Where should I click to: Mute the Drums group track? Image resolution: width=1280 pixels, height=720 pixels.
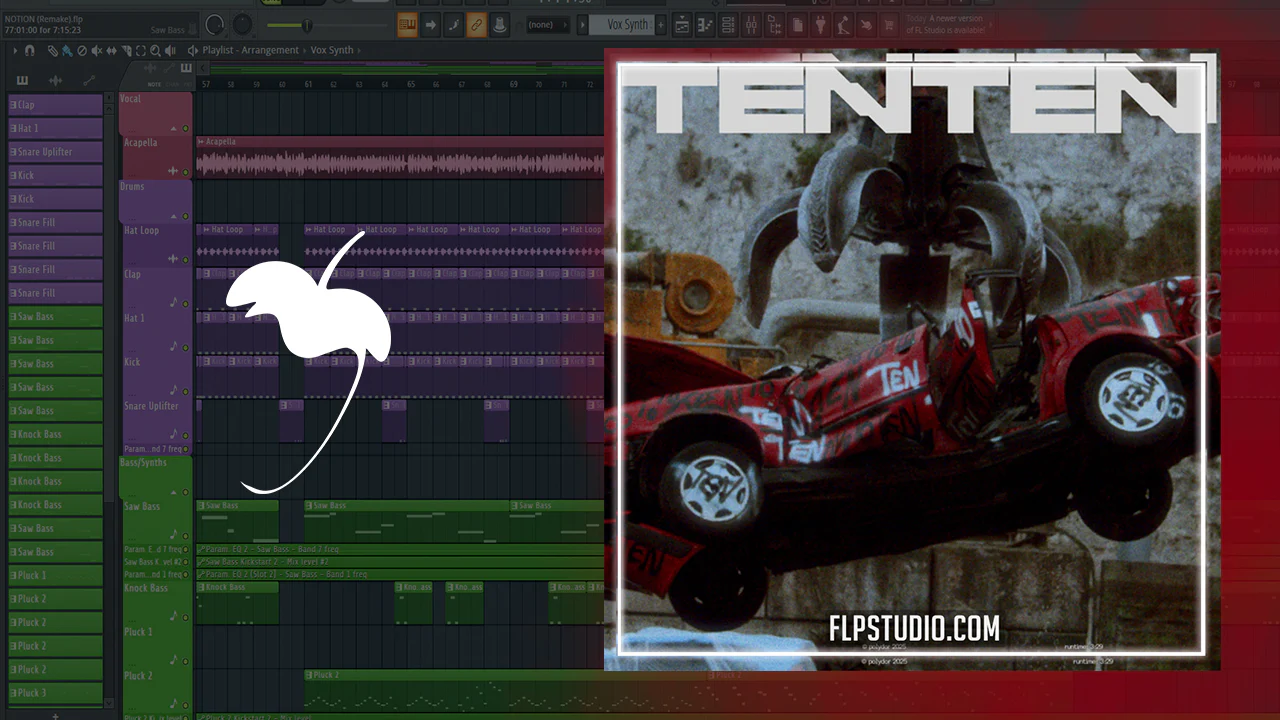(x=185, y=216)
